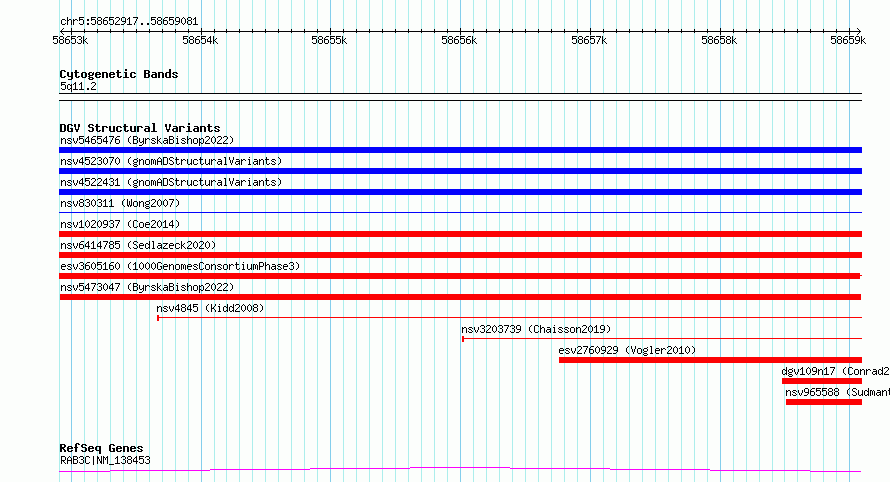Click thin red line of nsv4845
890x482 pixels.
click(510, 317)
